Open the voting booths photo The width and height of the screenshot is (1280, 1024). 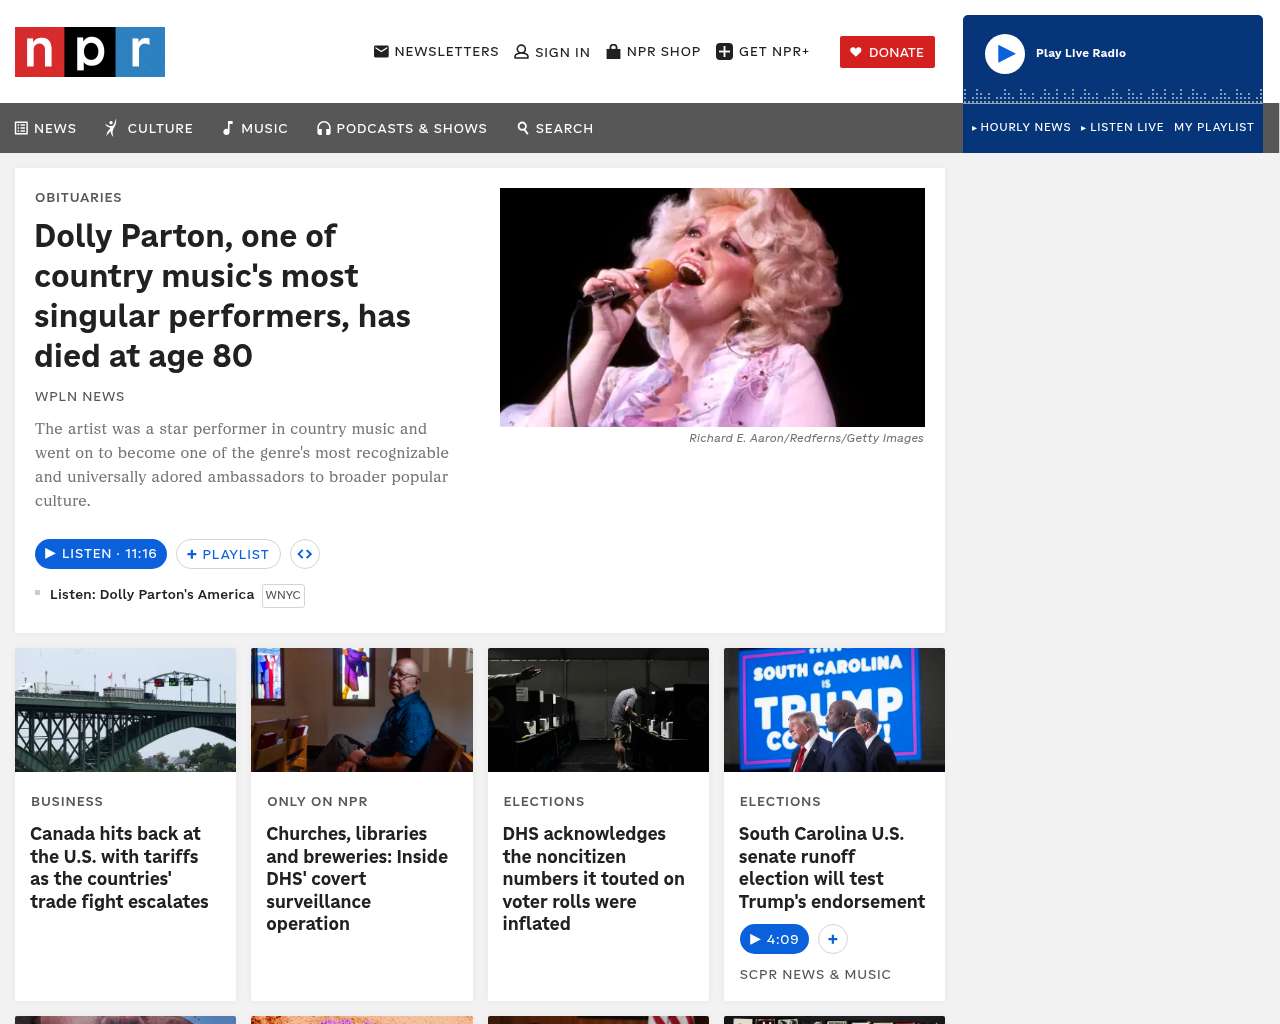tap(598, 710)
